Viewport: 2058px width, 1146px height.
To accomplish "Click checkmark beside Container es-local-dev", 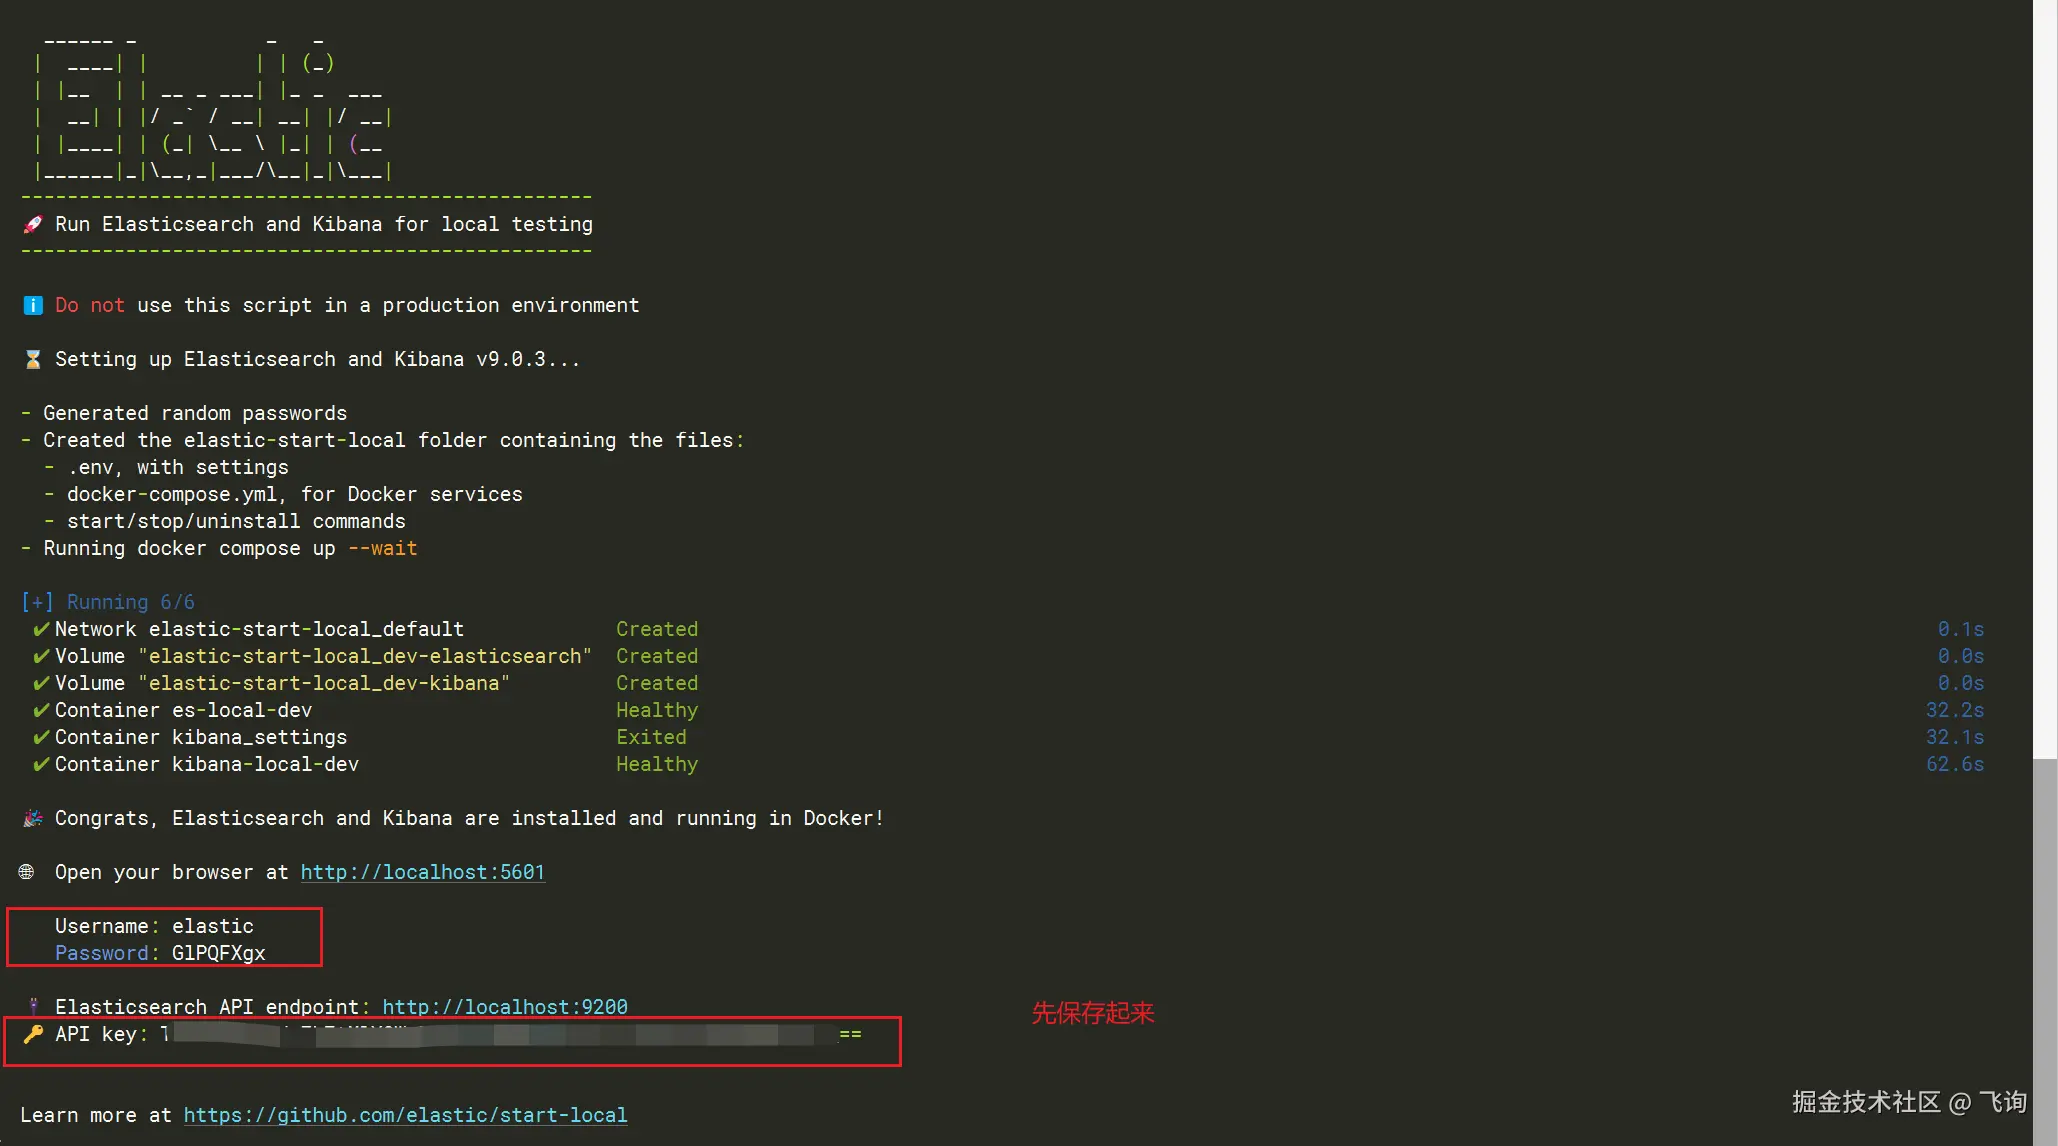I will [41, 710].
